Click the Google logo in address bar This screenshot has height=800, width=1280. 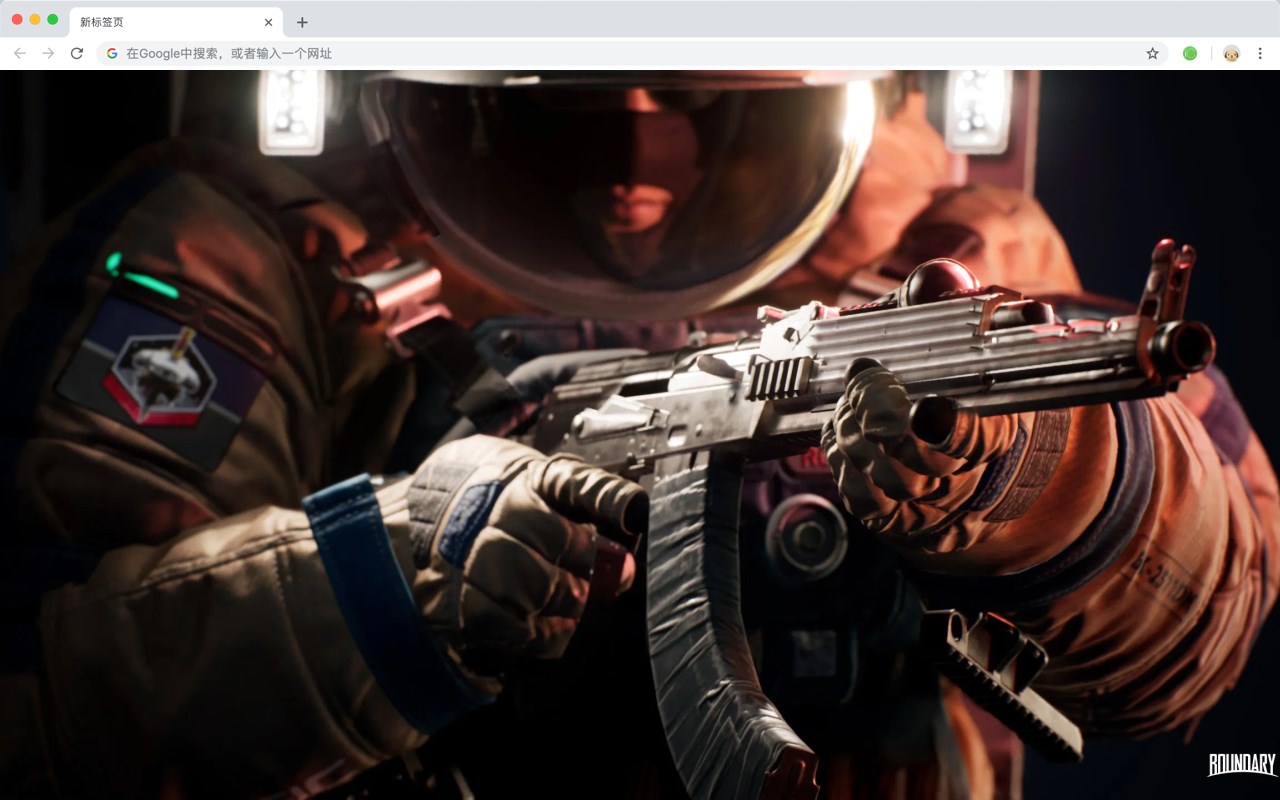[112, 53]
